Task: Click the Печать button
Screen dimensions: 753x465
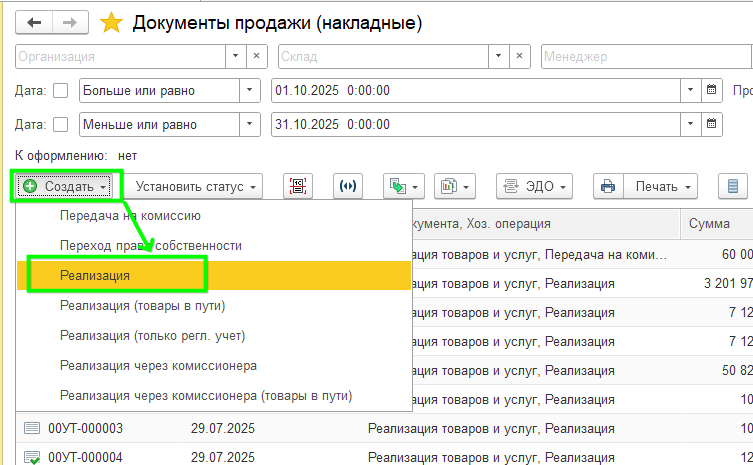Action: [x=664, y=186]
